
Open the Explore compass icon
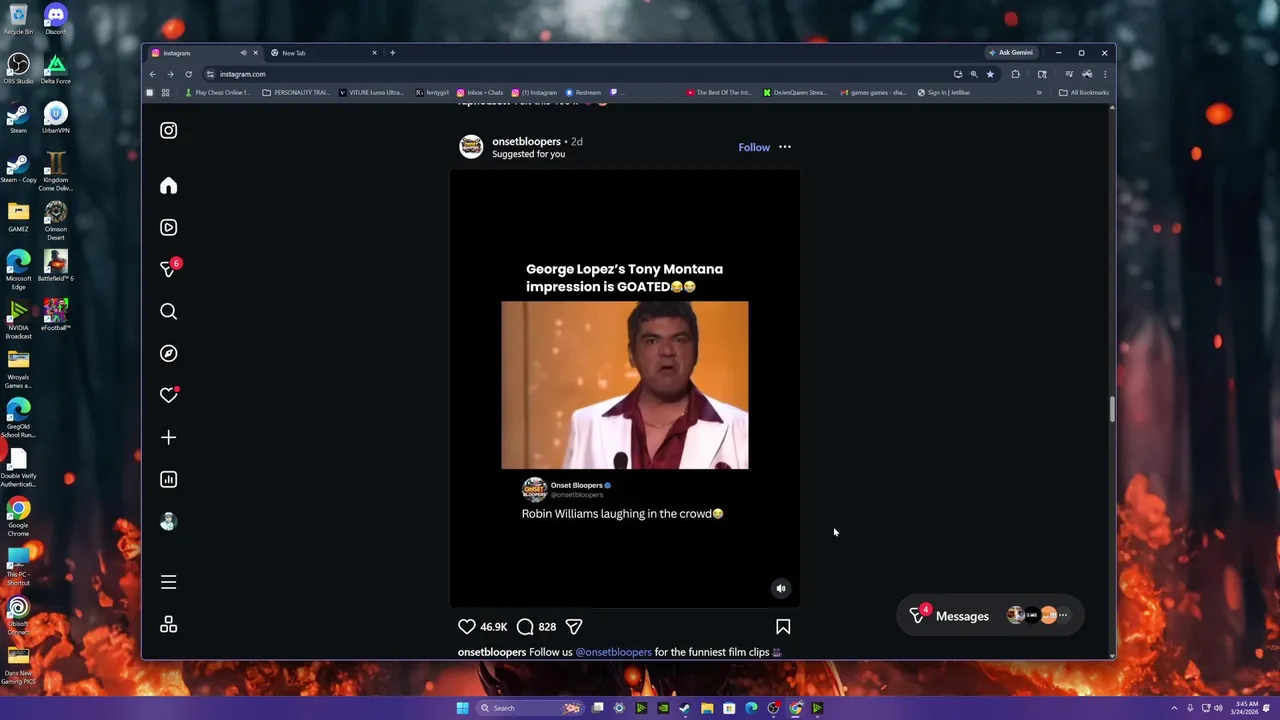click(x=168, y=353)
